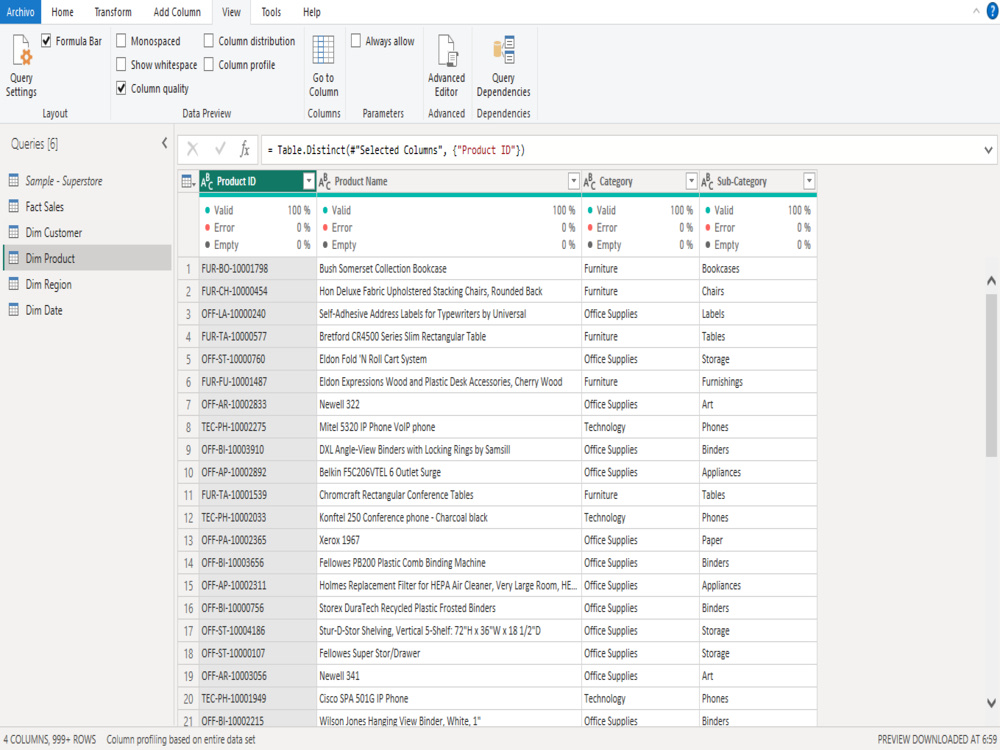Click the ABC type icon of Category
The image size is (1000, 750).
point(590,182)
